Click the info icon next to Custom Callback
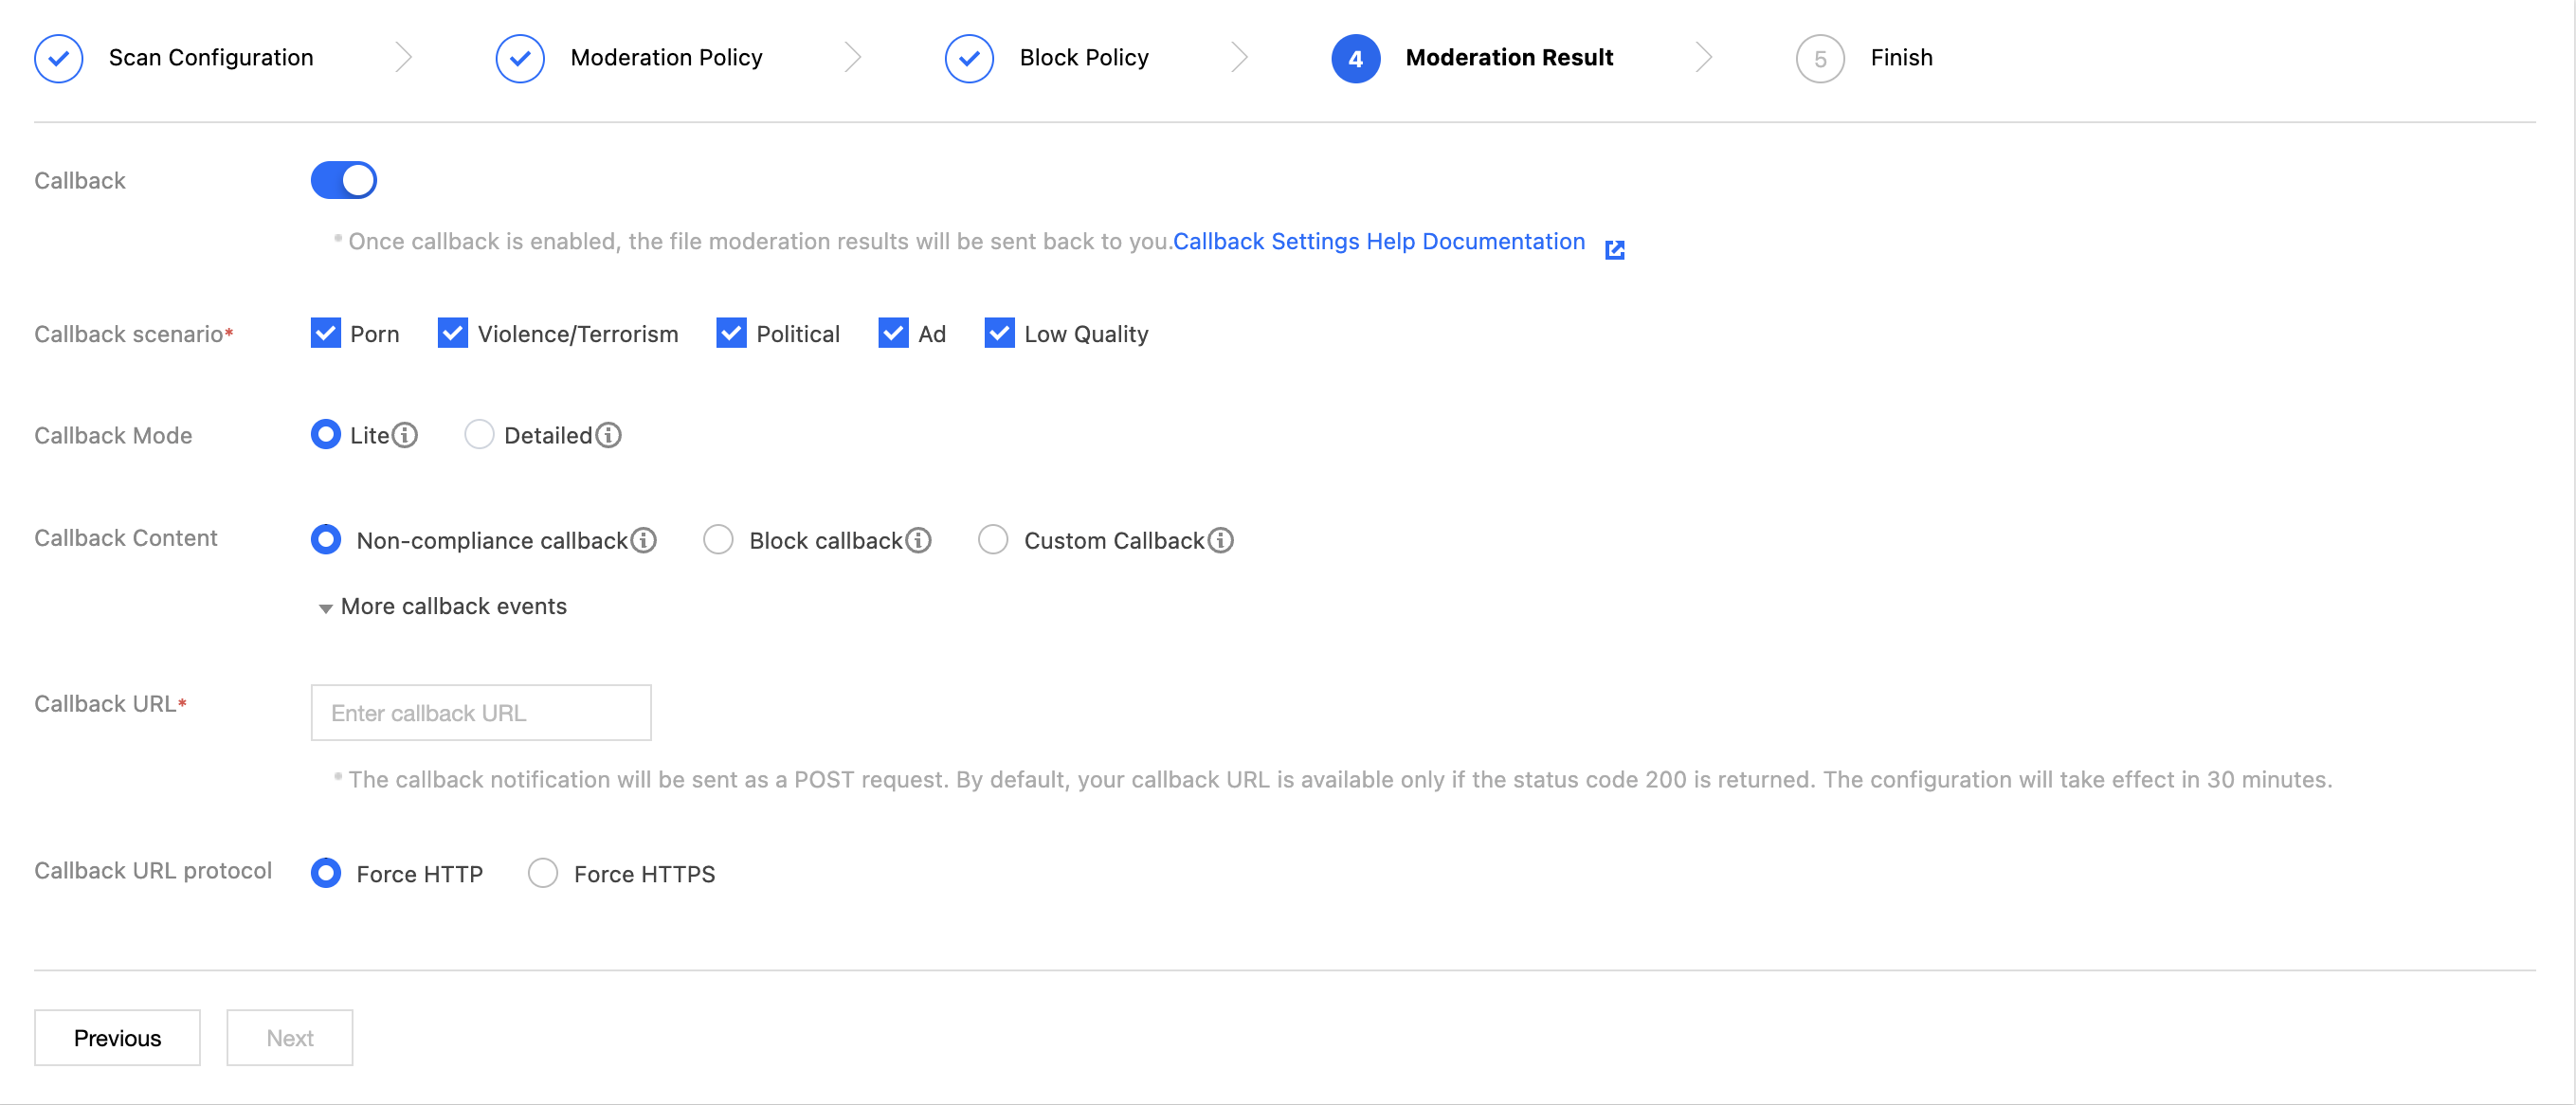Viewport: 2576px width, 1105px height. tap(1220, 540)
